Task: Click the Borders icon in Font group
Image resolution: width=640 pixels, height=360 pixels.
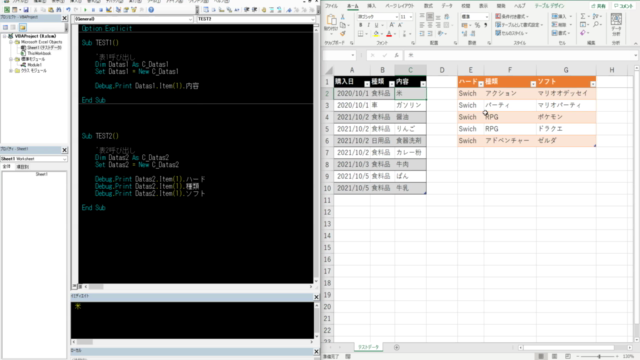Action: tap(360, 34)
